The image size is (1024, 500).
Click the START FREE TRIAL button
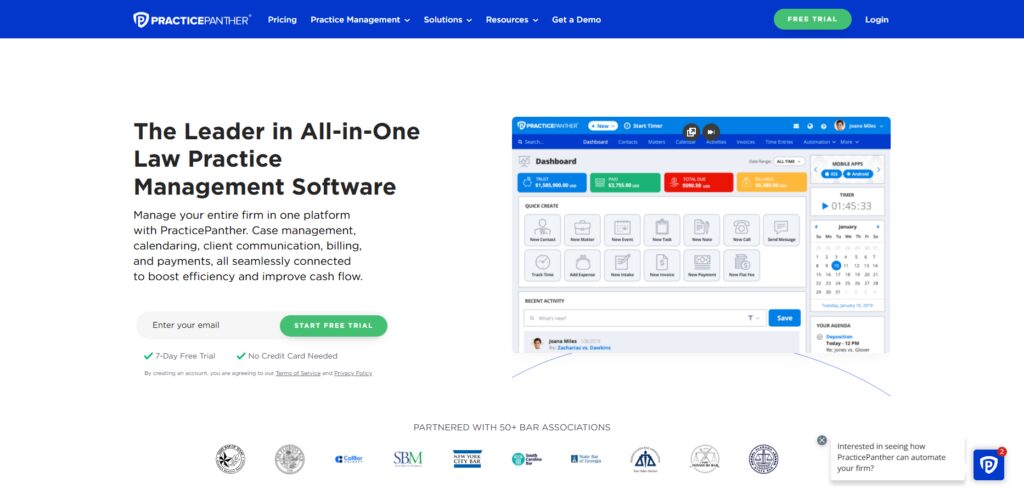[333, 326]
